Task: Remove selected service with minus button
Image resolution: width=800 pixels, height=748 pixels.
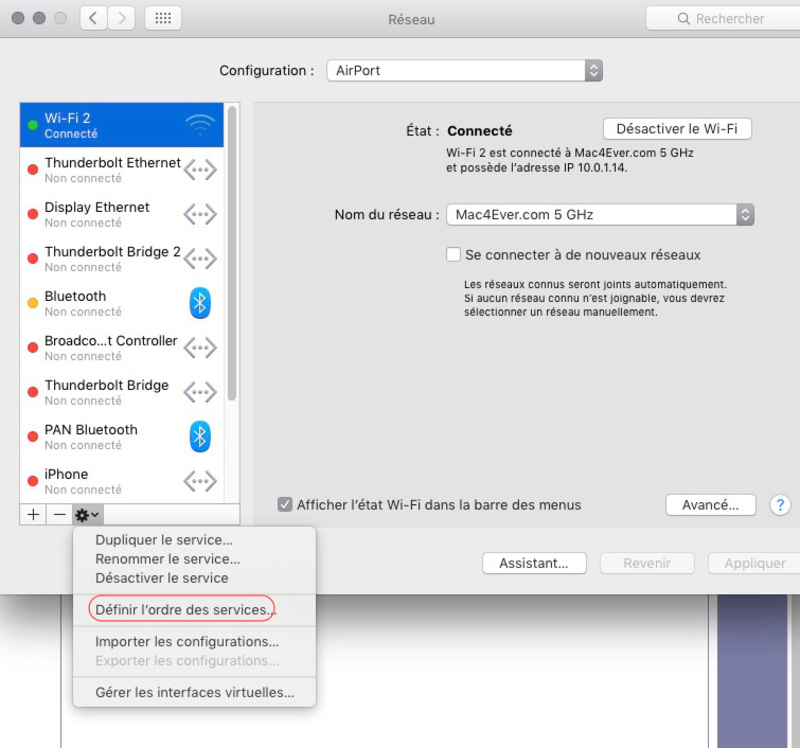Action: pos(60,514)
